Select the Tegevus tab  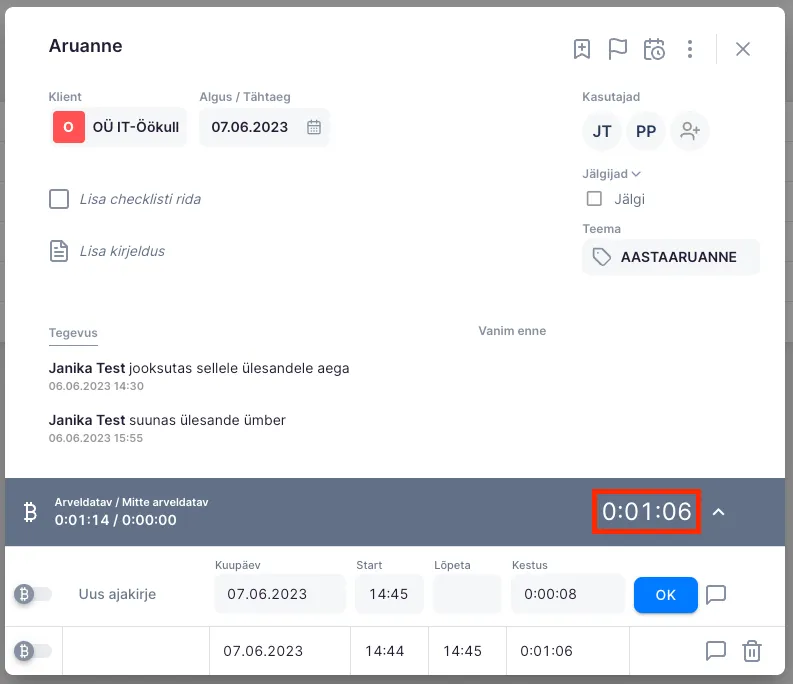pyautogui.click(x=73, y=332)
